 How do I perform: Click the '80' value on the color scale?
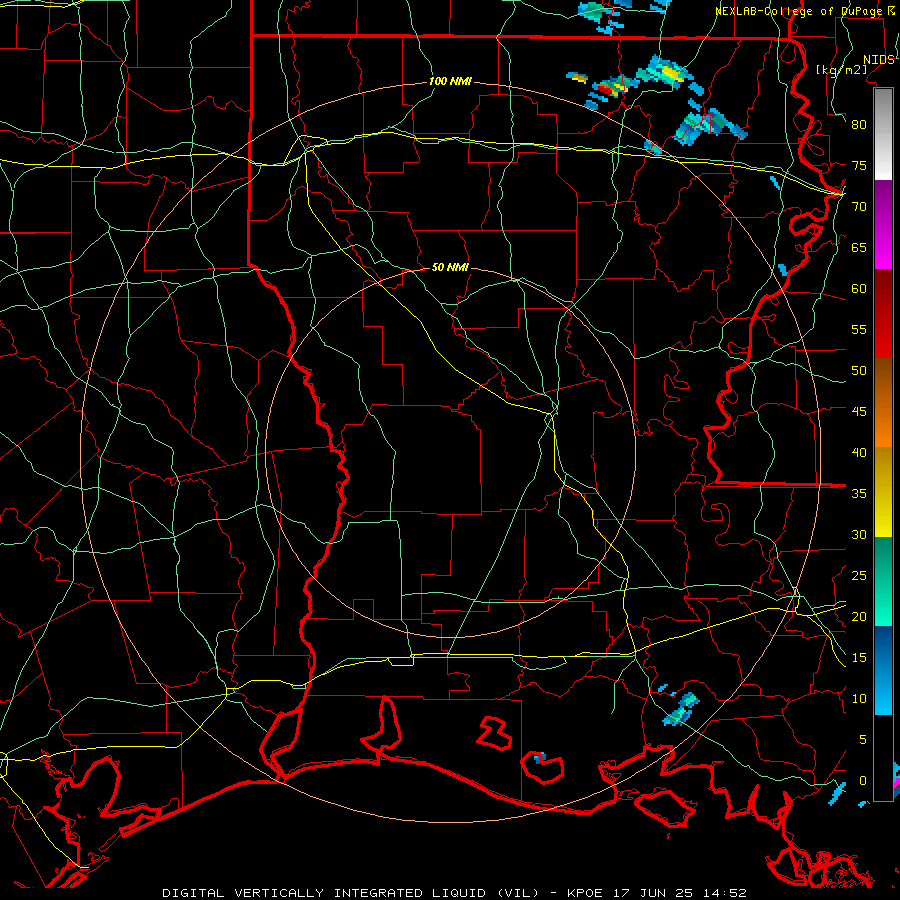[x=859, y=125]
